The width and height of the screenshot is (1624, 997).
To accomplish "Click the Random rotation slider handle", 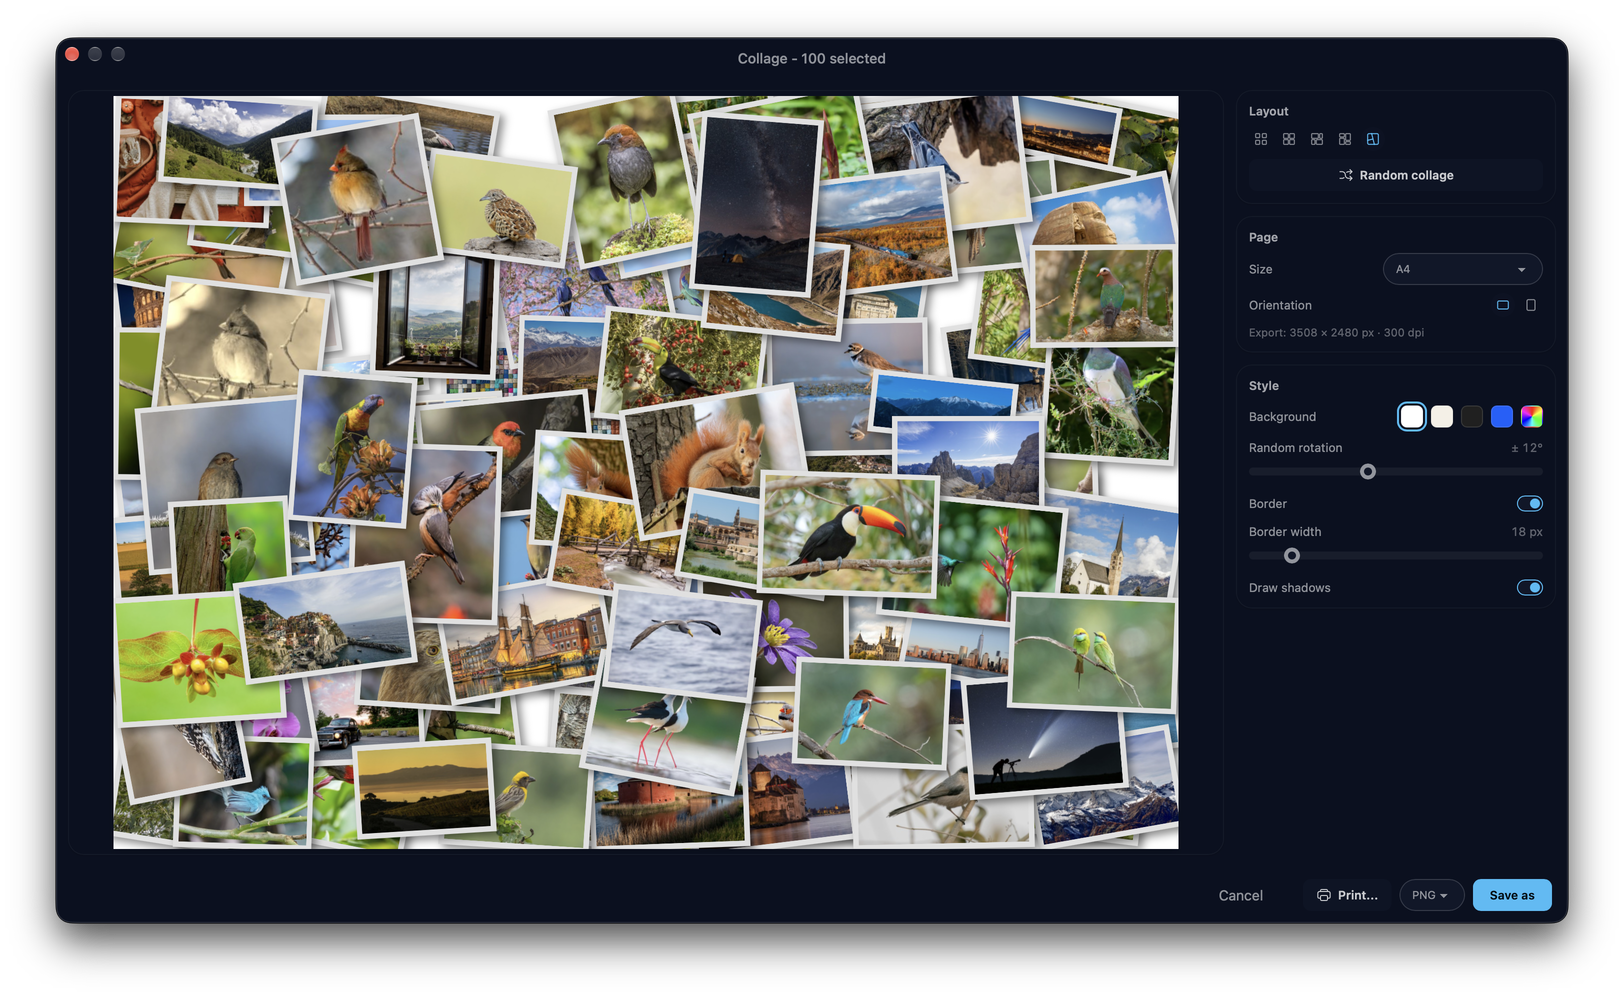I will click(x=1368, y=472).
